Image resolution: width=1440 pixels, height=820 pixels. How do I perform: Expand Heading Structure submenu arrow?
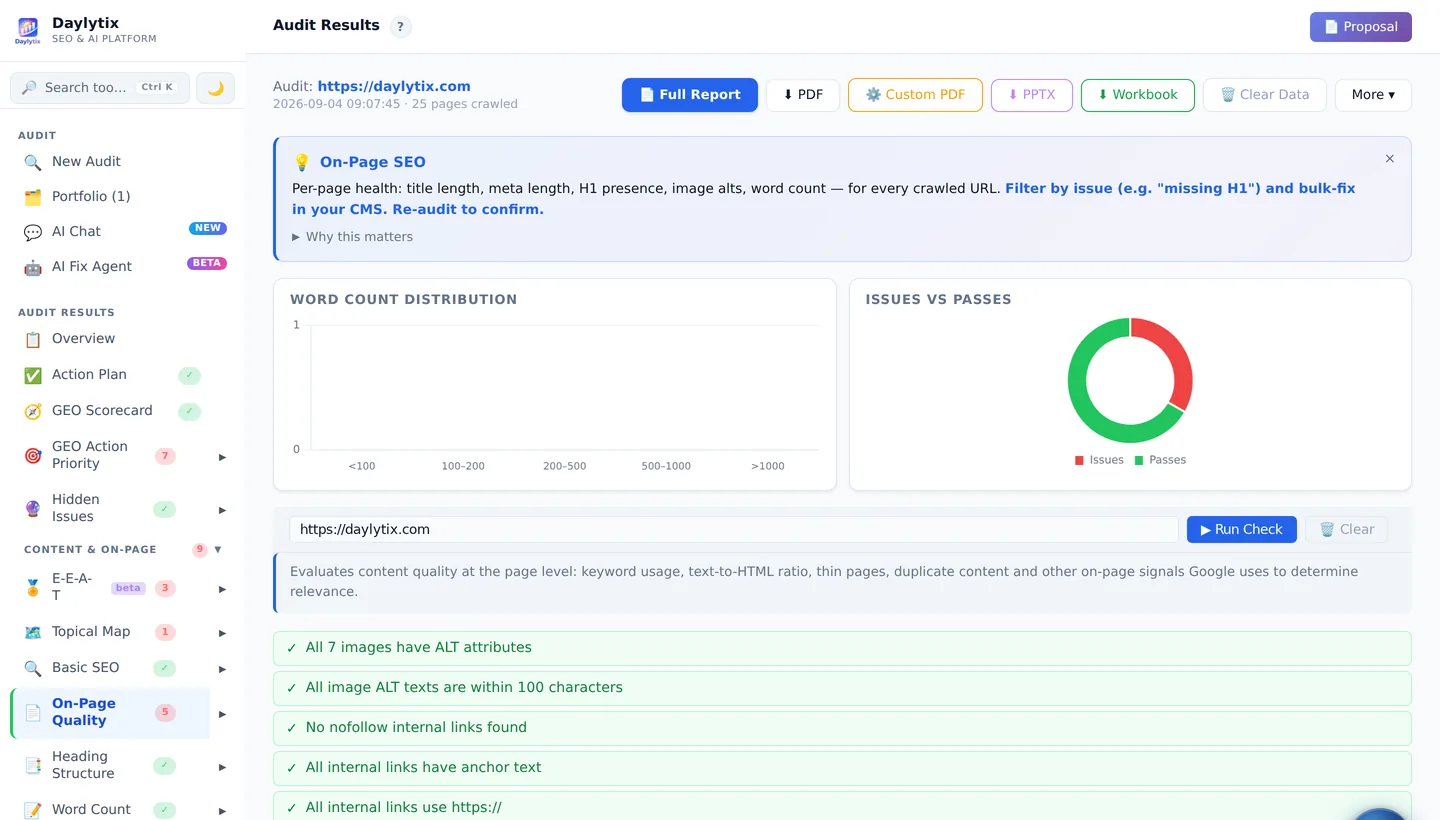[222, 767]
